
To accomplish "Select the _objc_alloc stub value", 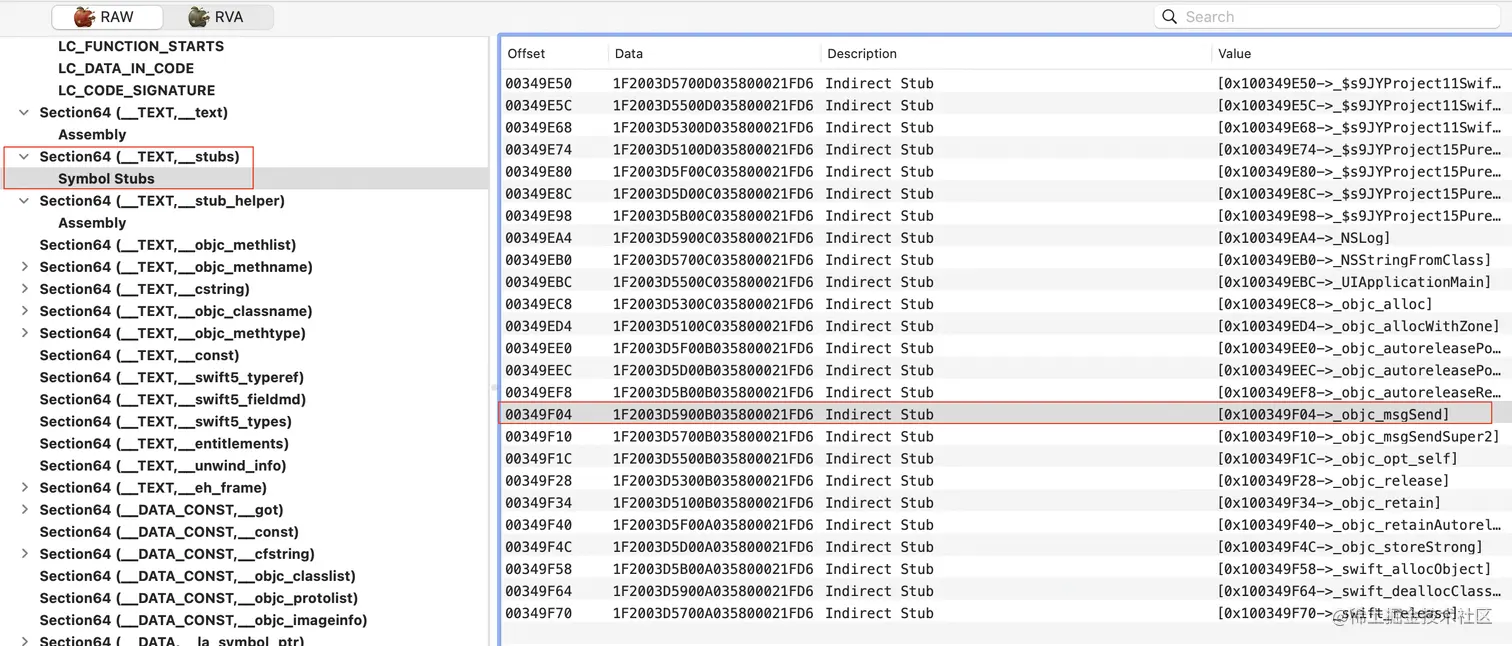I will [x=1325, y=304].
